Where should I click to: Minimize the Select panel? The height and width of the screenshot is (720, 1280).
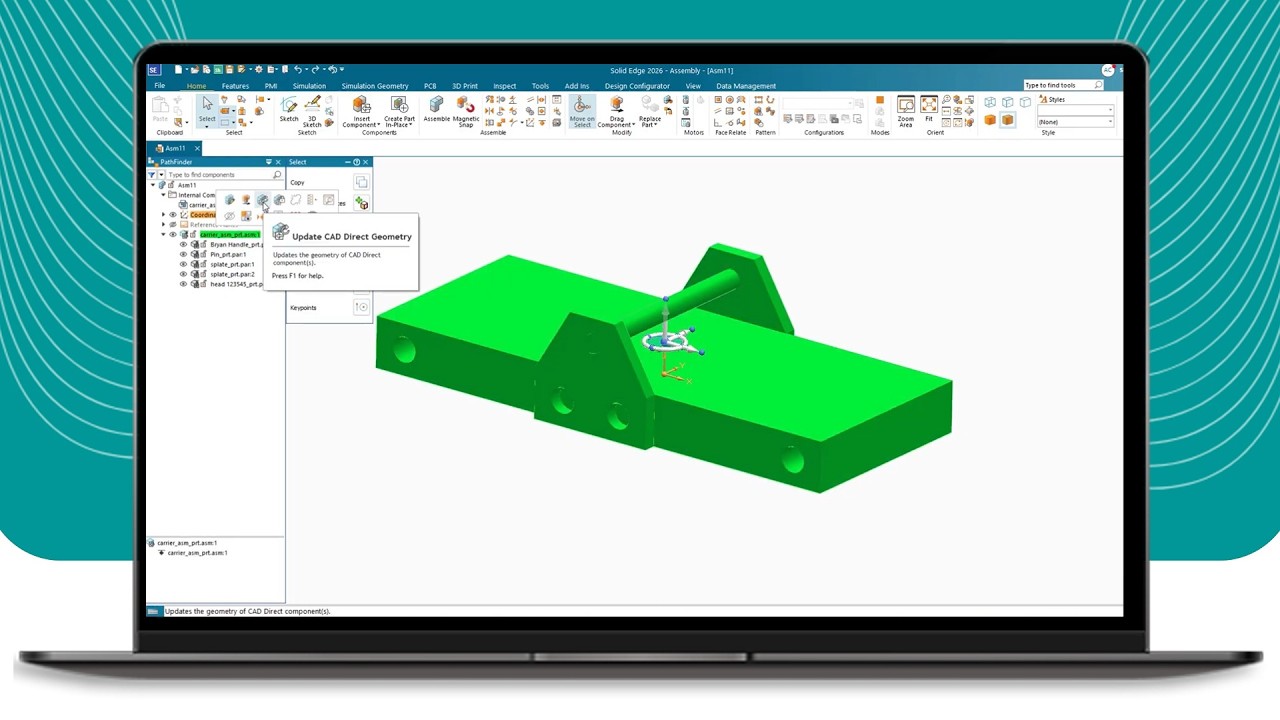348,162
